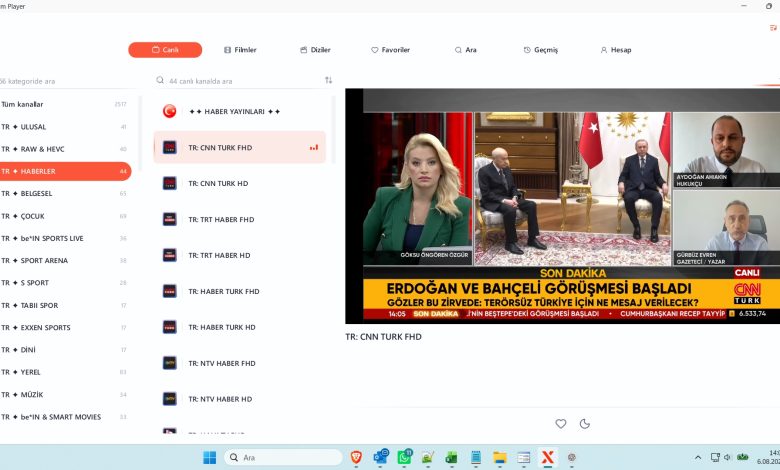Open the Filmler tab

[x=240, y=50]
